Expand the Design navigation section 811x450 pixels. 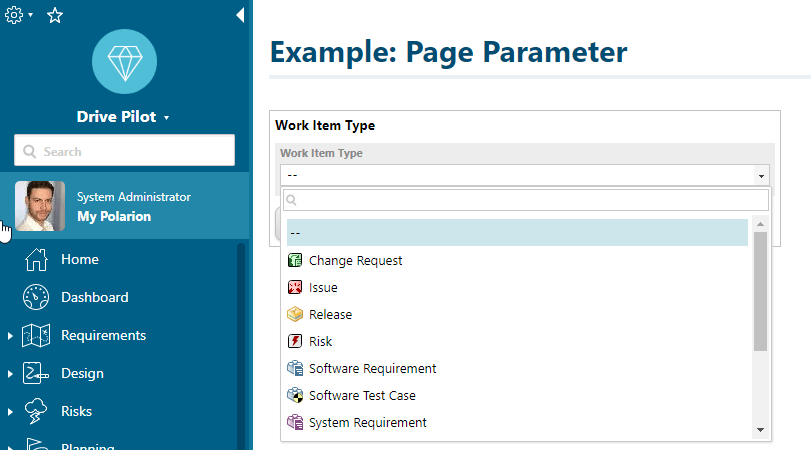(10, 374)
